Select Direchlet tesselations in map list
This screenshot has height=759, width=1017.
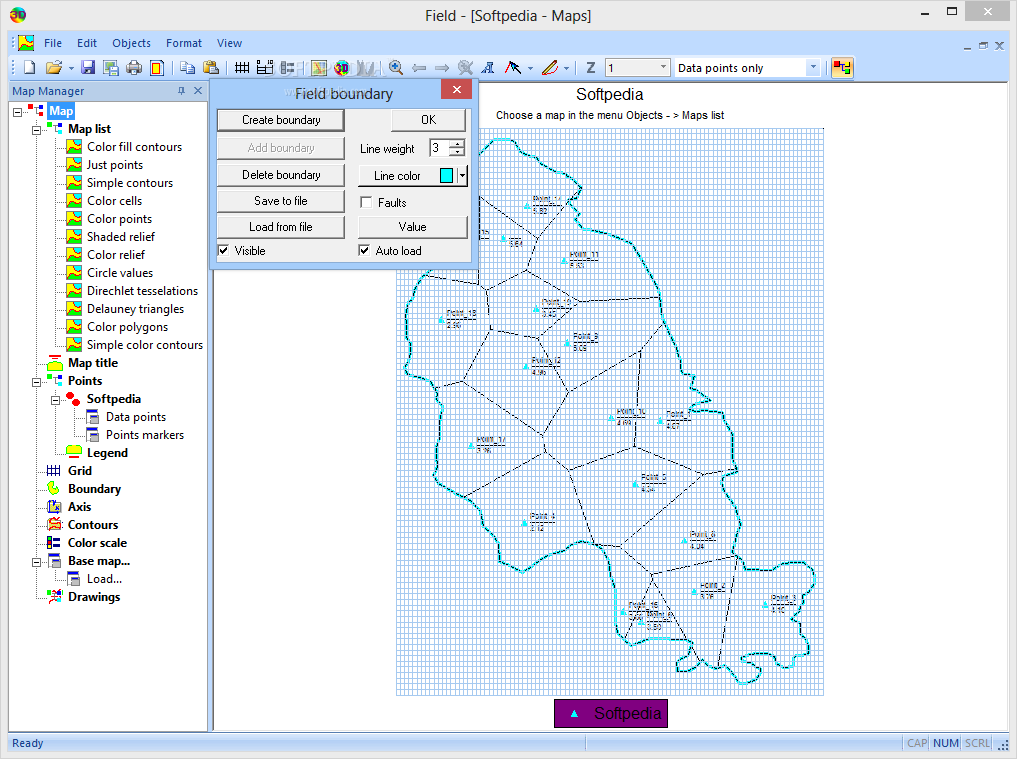point(142,291)
